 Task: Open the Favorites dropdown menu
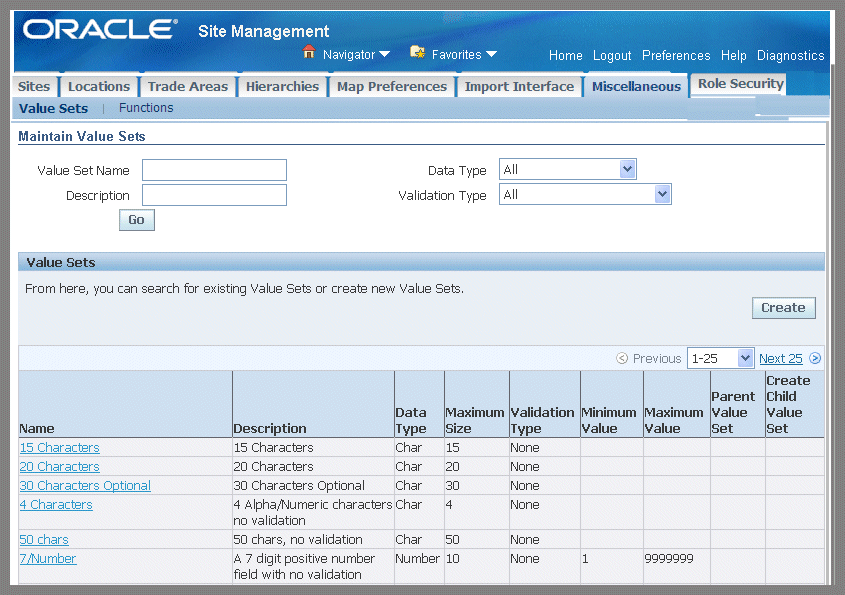(x=464, y=54)
